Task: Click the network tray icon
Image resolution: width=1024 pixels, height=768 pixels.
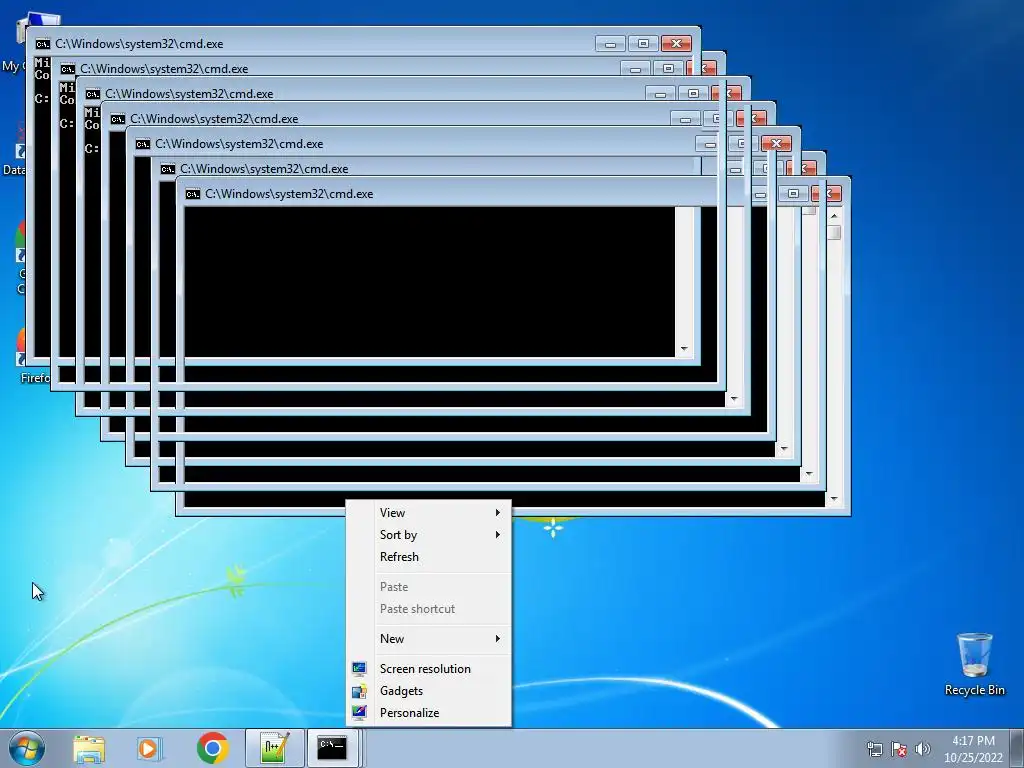Action: tap(874, 749)
